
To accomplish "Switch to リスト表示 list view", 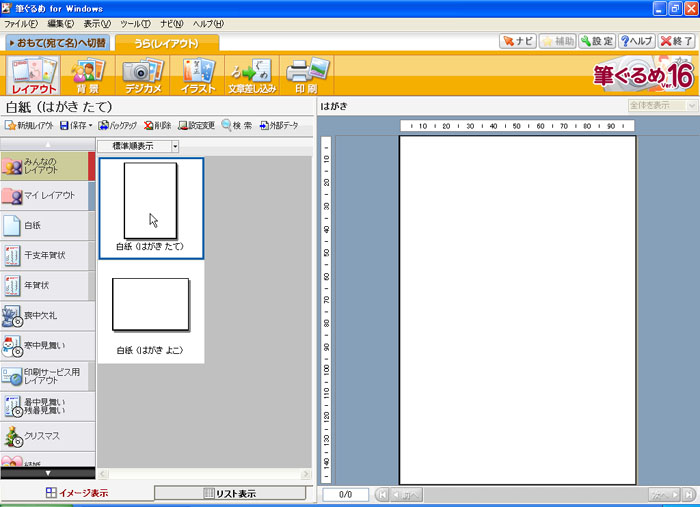I will pos(230,493).
